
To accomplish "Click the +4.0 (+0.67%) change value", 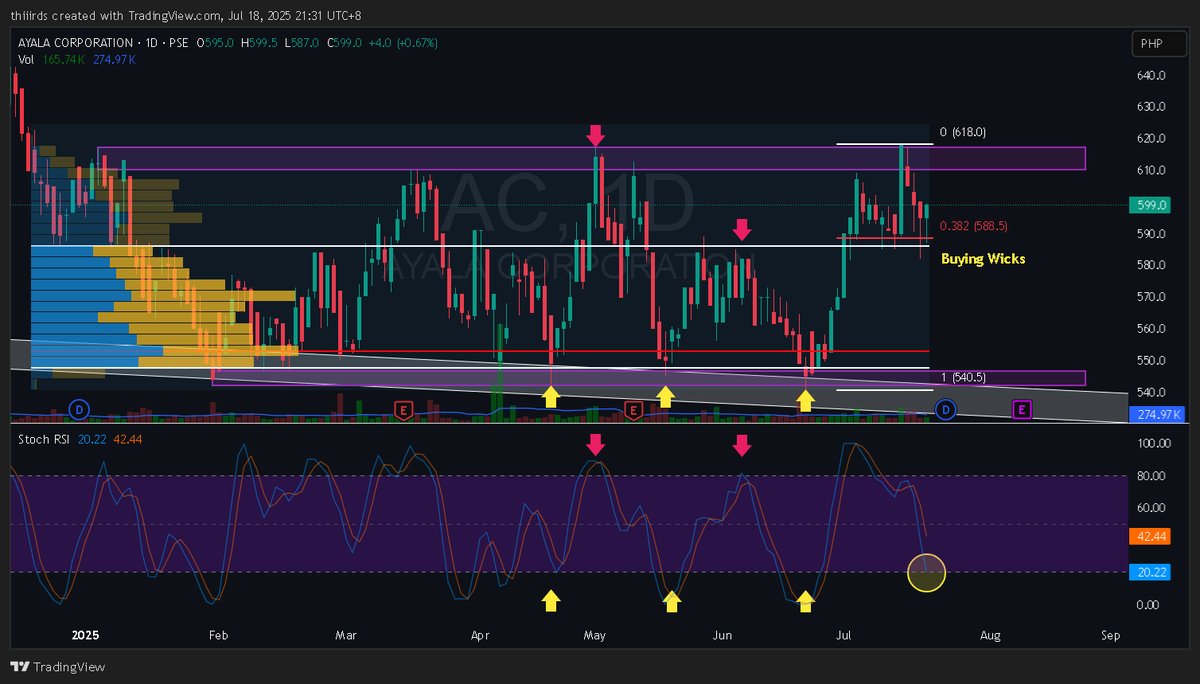I will point(401,43).
